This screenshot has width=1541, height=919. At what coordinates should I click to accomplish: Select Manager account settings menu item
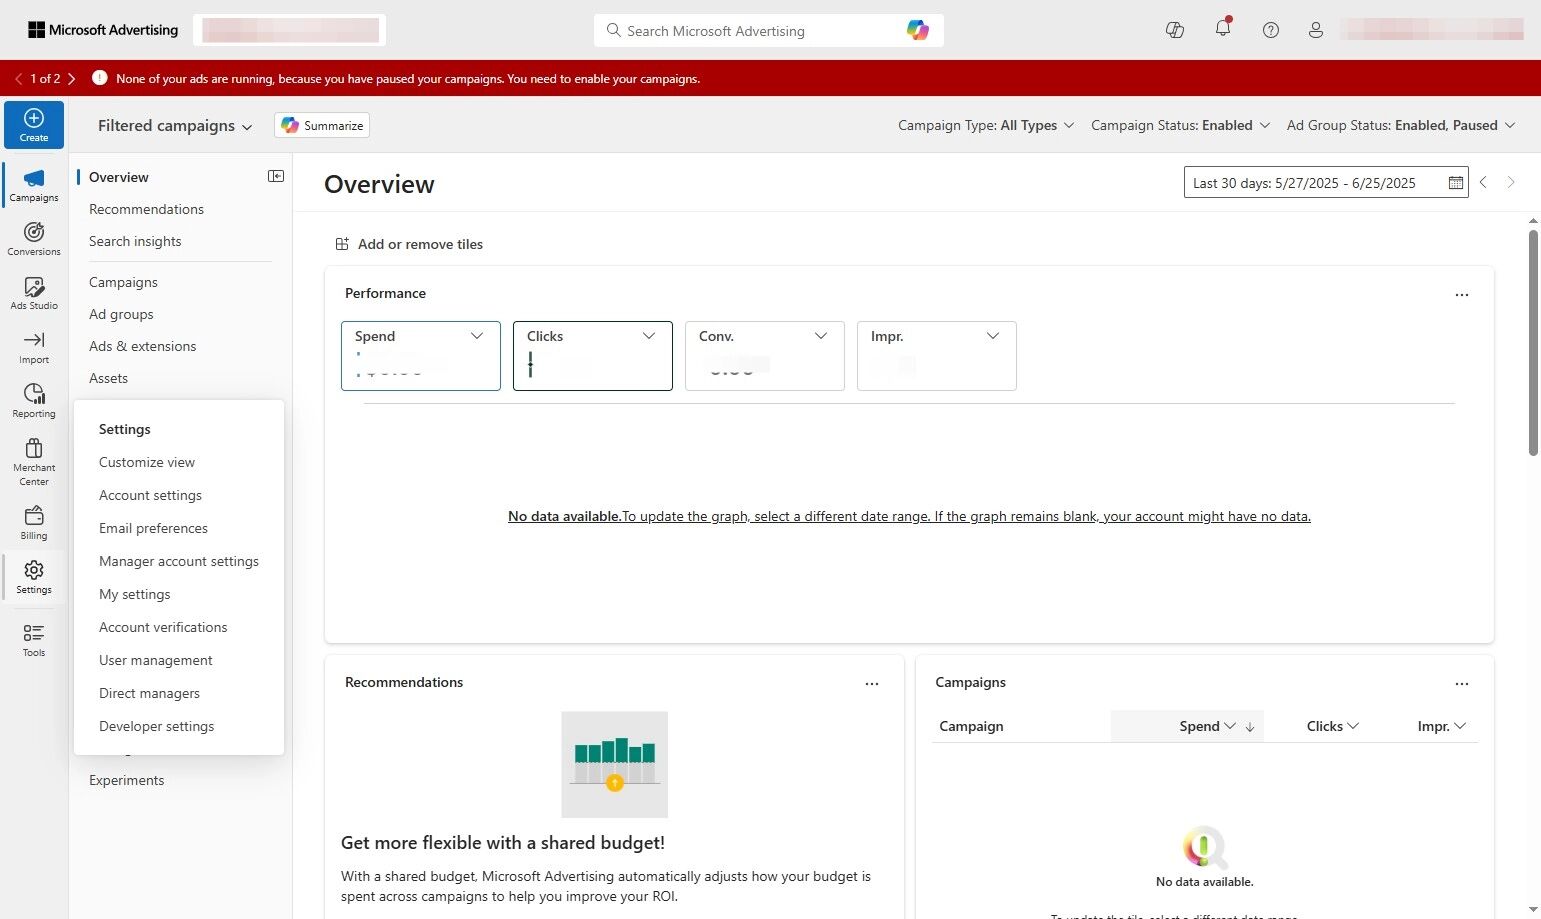[179, 561]
